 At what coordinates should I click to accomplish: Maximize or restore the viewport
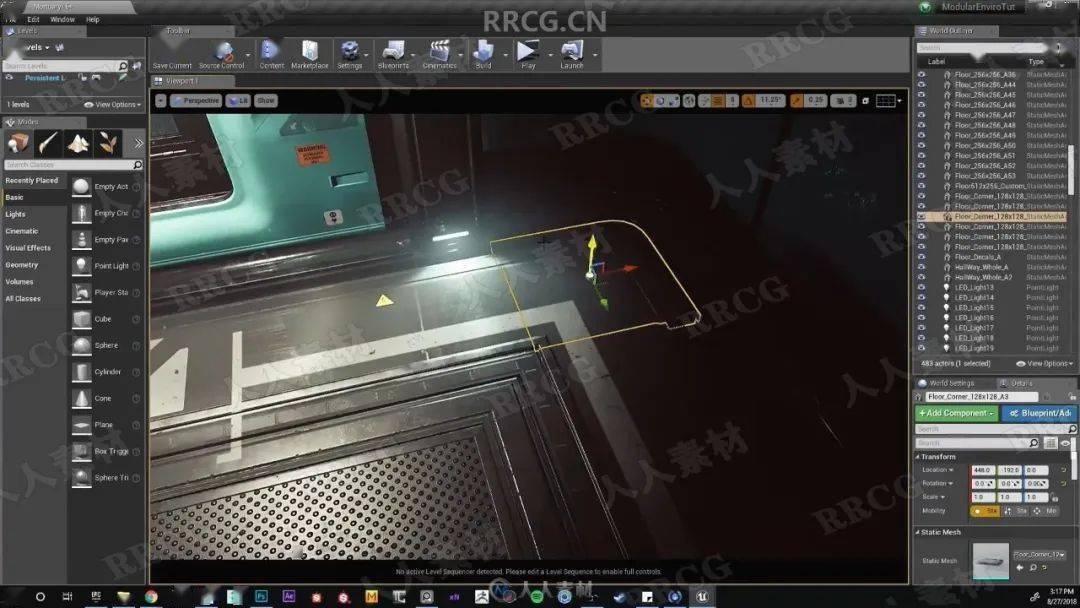(x=866, y=101)
